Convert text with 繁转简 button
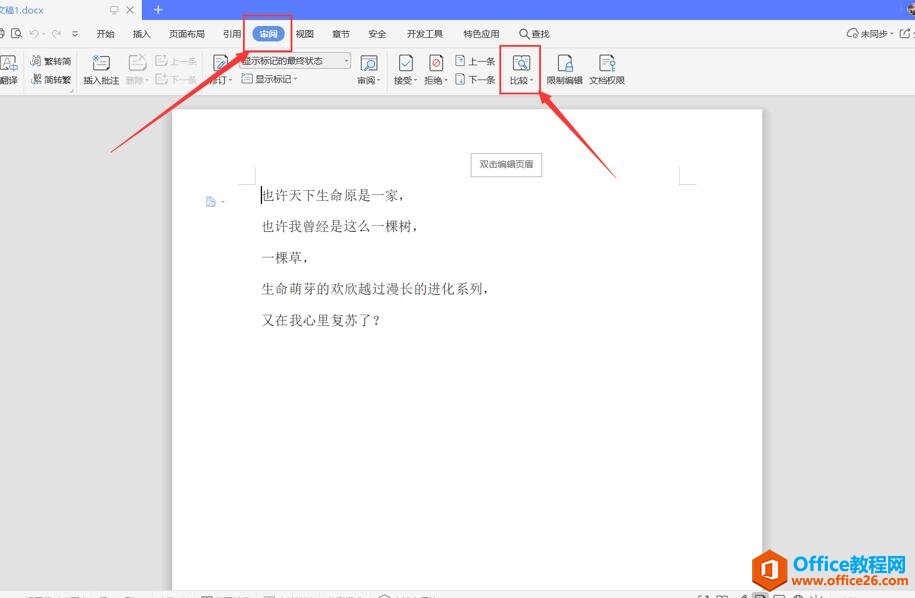 tap(51, 61)
